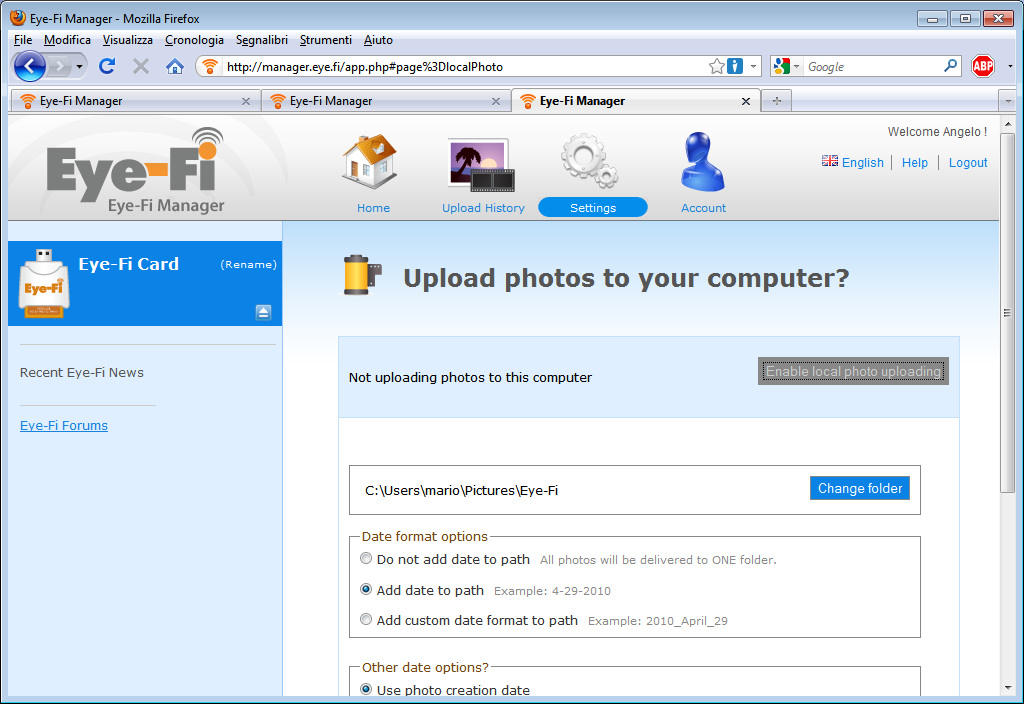Click the scrollbar up arrow

pyautogui.click(x=1008, y=124)
